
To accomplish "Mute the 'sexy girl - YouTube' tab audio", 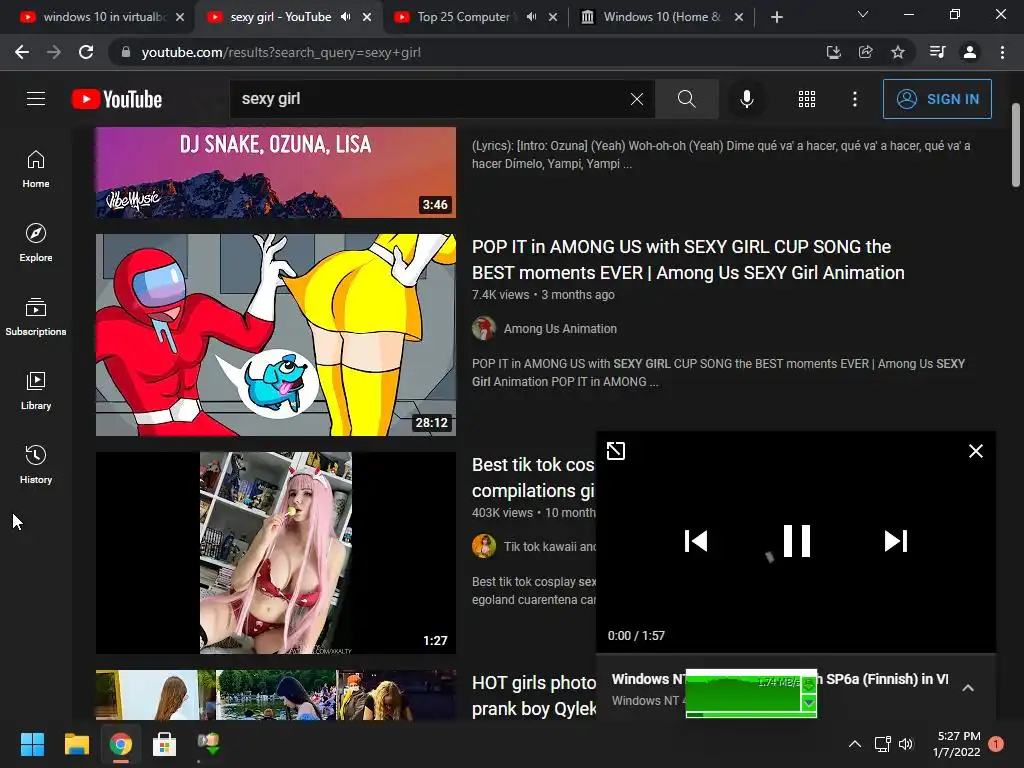I will click(x=345, y=17).
